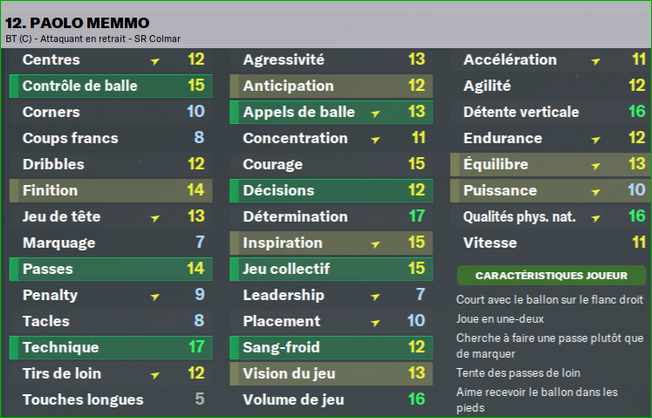Viewport: 652px width, 418px height.
Task: Select the 'Joue en une-deux' trait
Action: 500,319
